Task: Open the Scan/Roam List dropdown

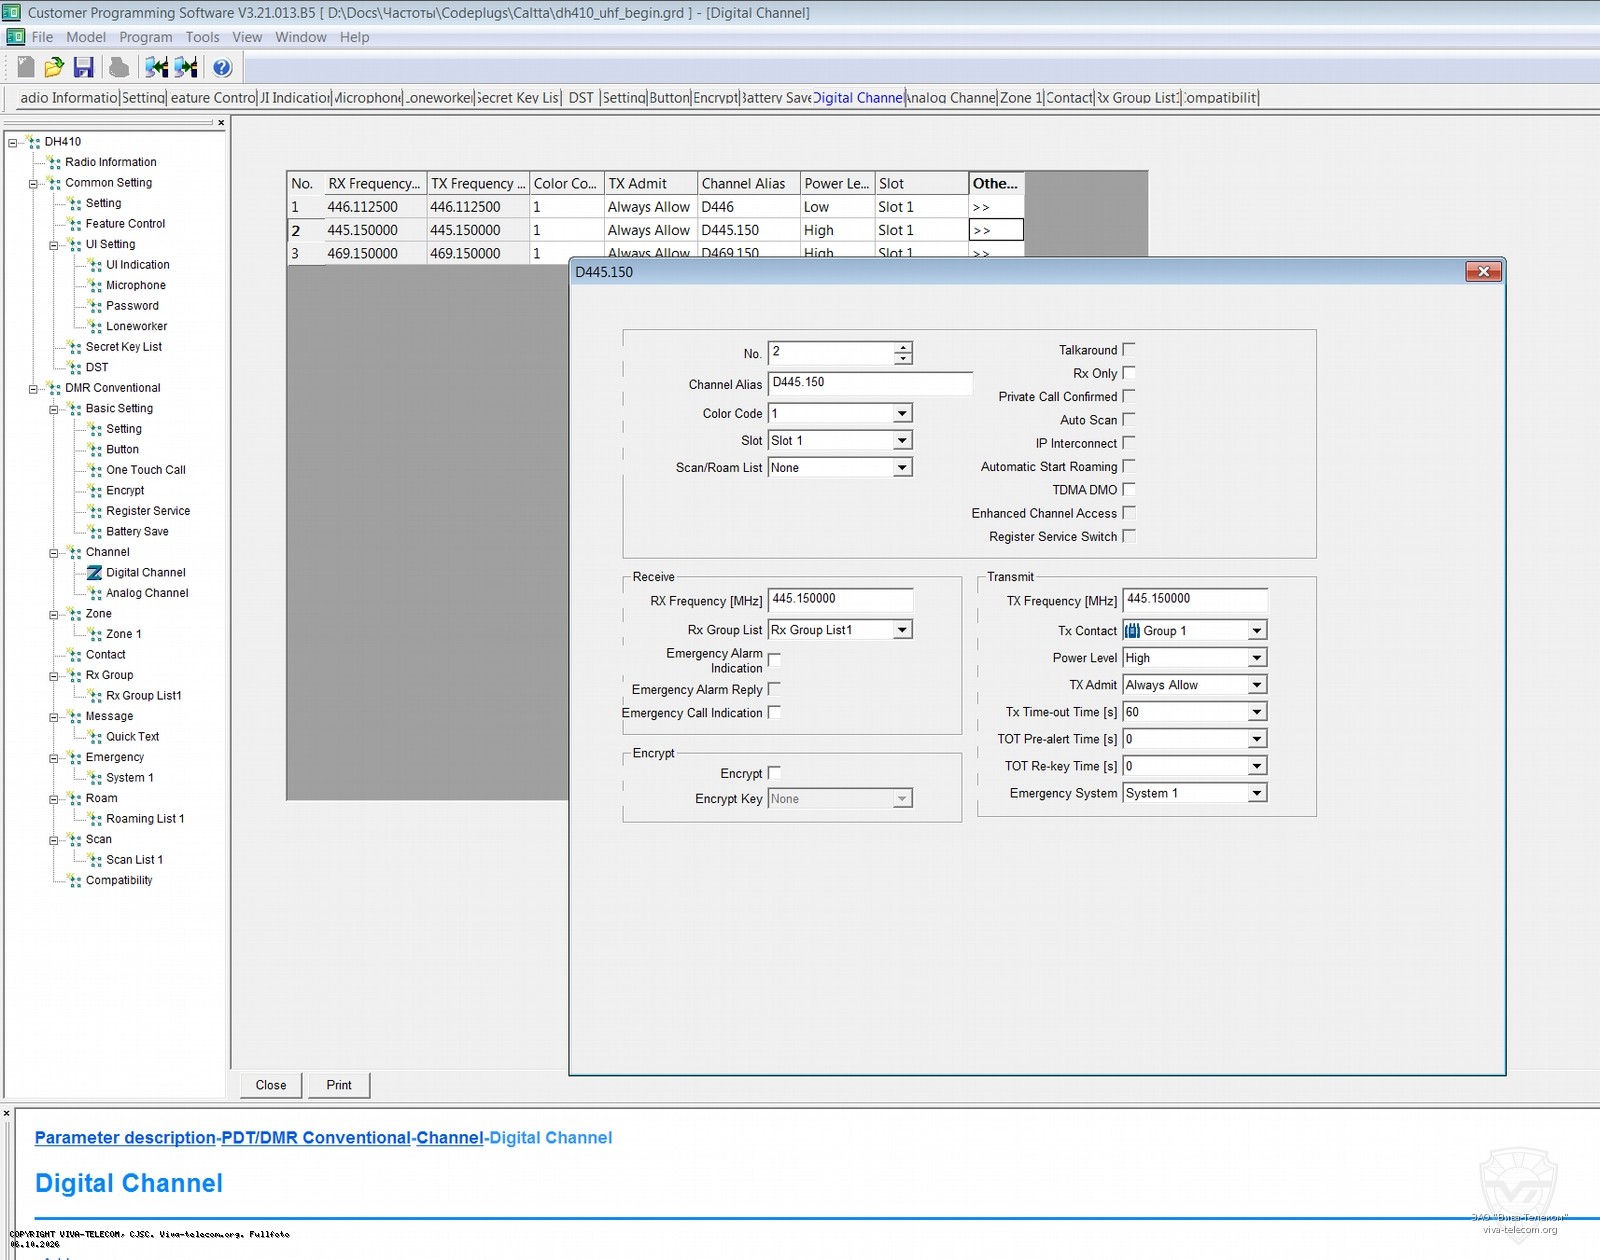Action: click(902, 467)
